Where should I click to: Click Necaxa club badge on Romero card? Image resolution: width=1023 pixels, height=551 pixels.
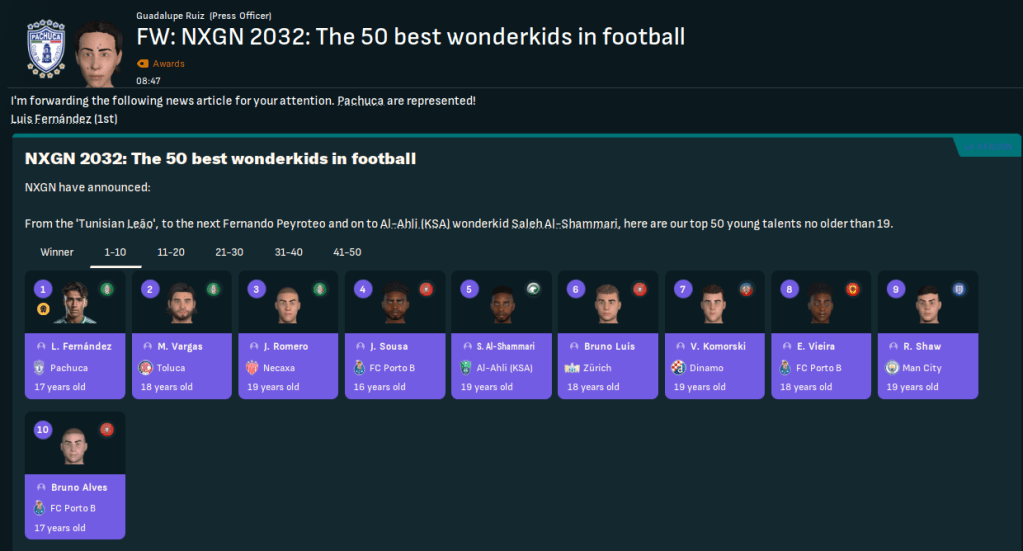pyautogui.click(x=252, y=368)
